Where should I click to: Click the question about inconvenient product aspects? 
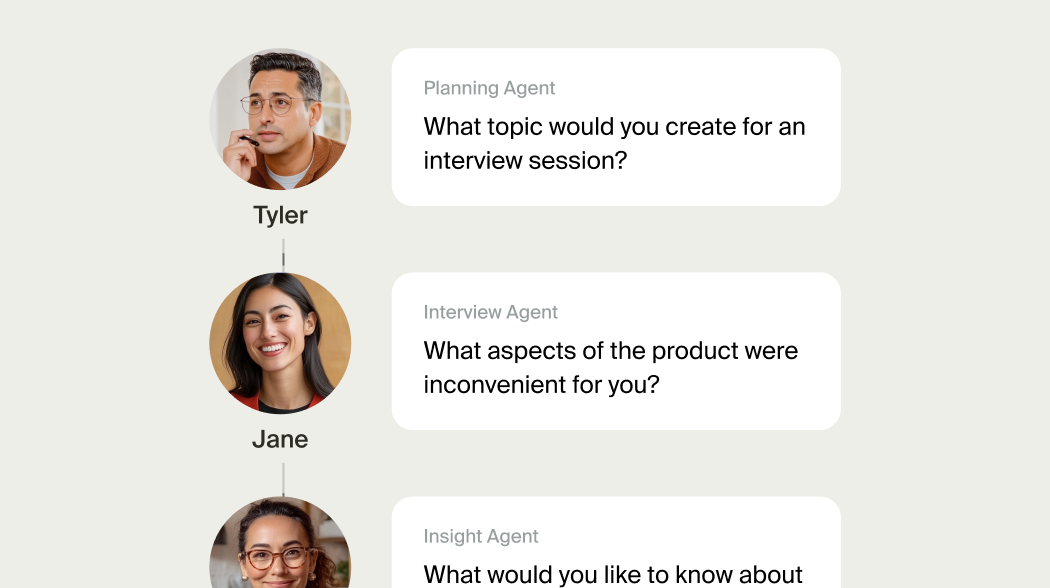pyautogui.click(x=610, y=367)
